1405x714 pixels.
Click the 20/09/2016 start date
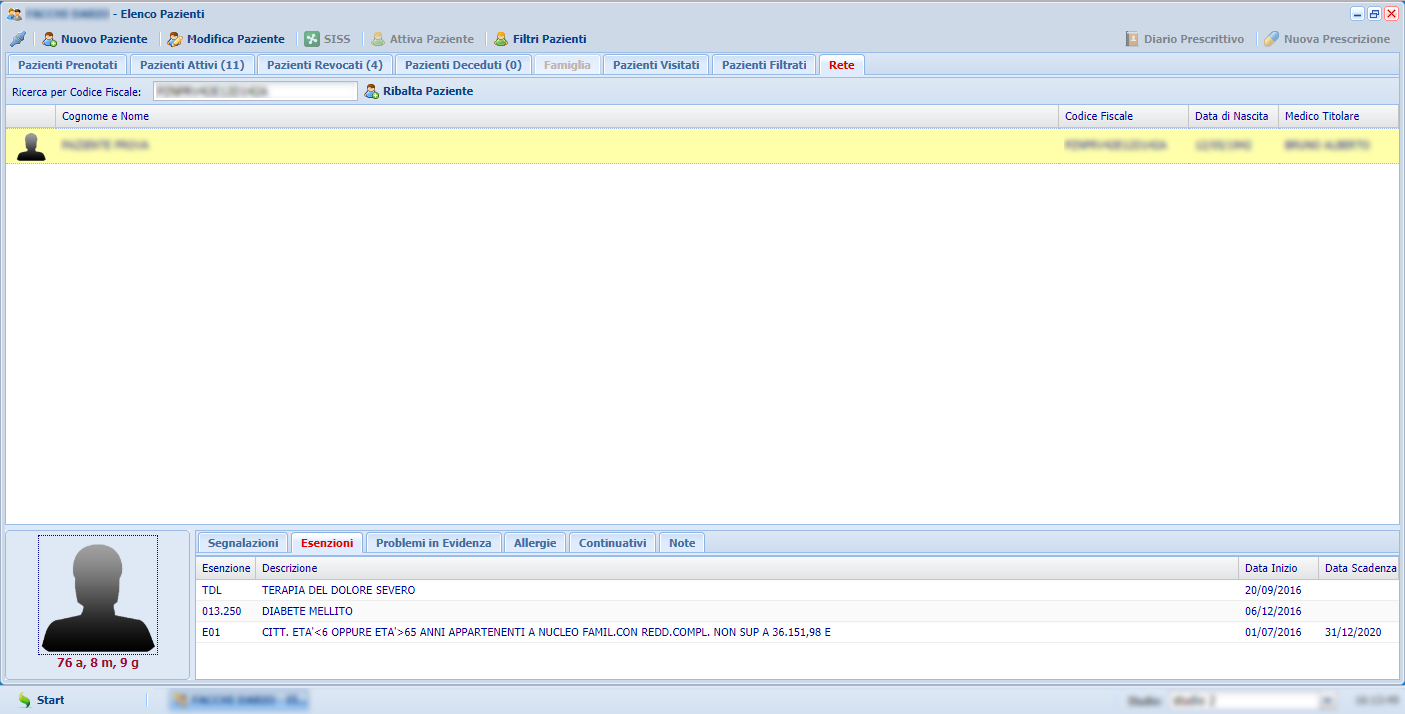pyautogui.click(x=1273, y=590)
